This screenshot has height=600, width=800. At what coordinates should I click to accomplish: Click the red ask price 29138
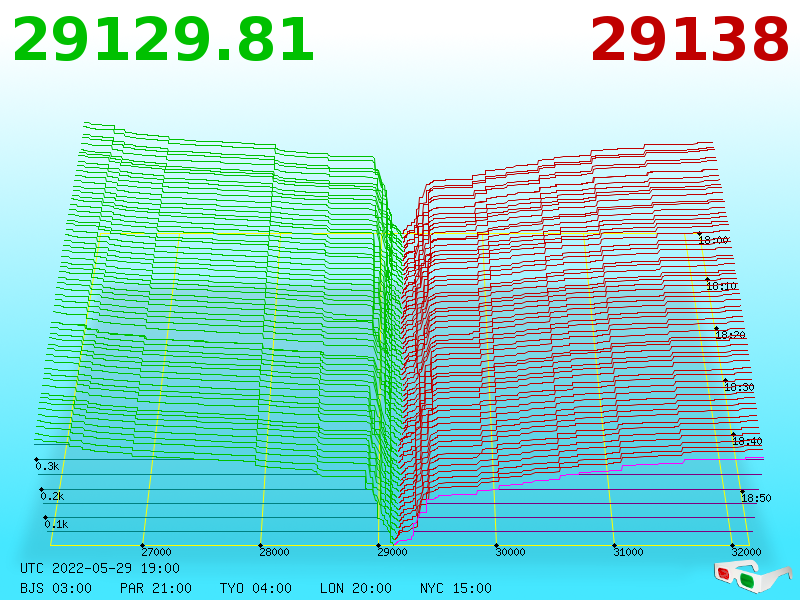point(690,40)
